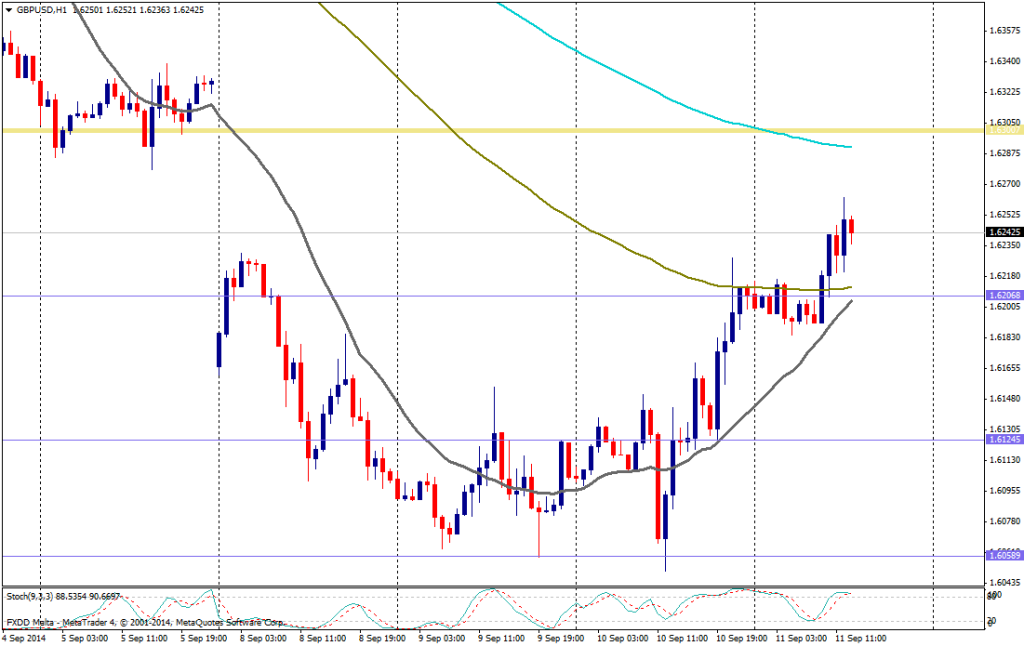The height and width of the screenshot is (646, 1024).
Task: Click the latest red candlestick on chart
Action: tap(852, 226)
